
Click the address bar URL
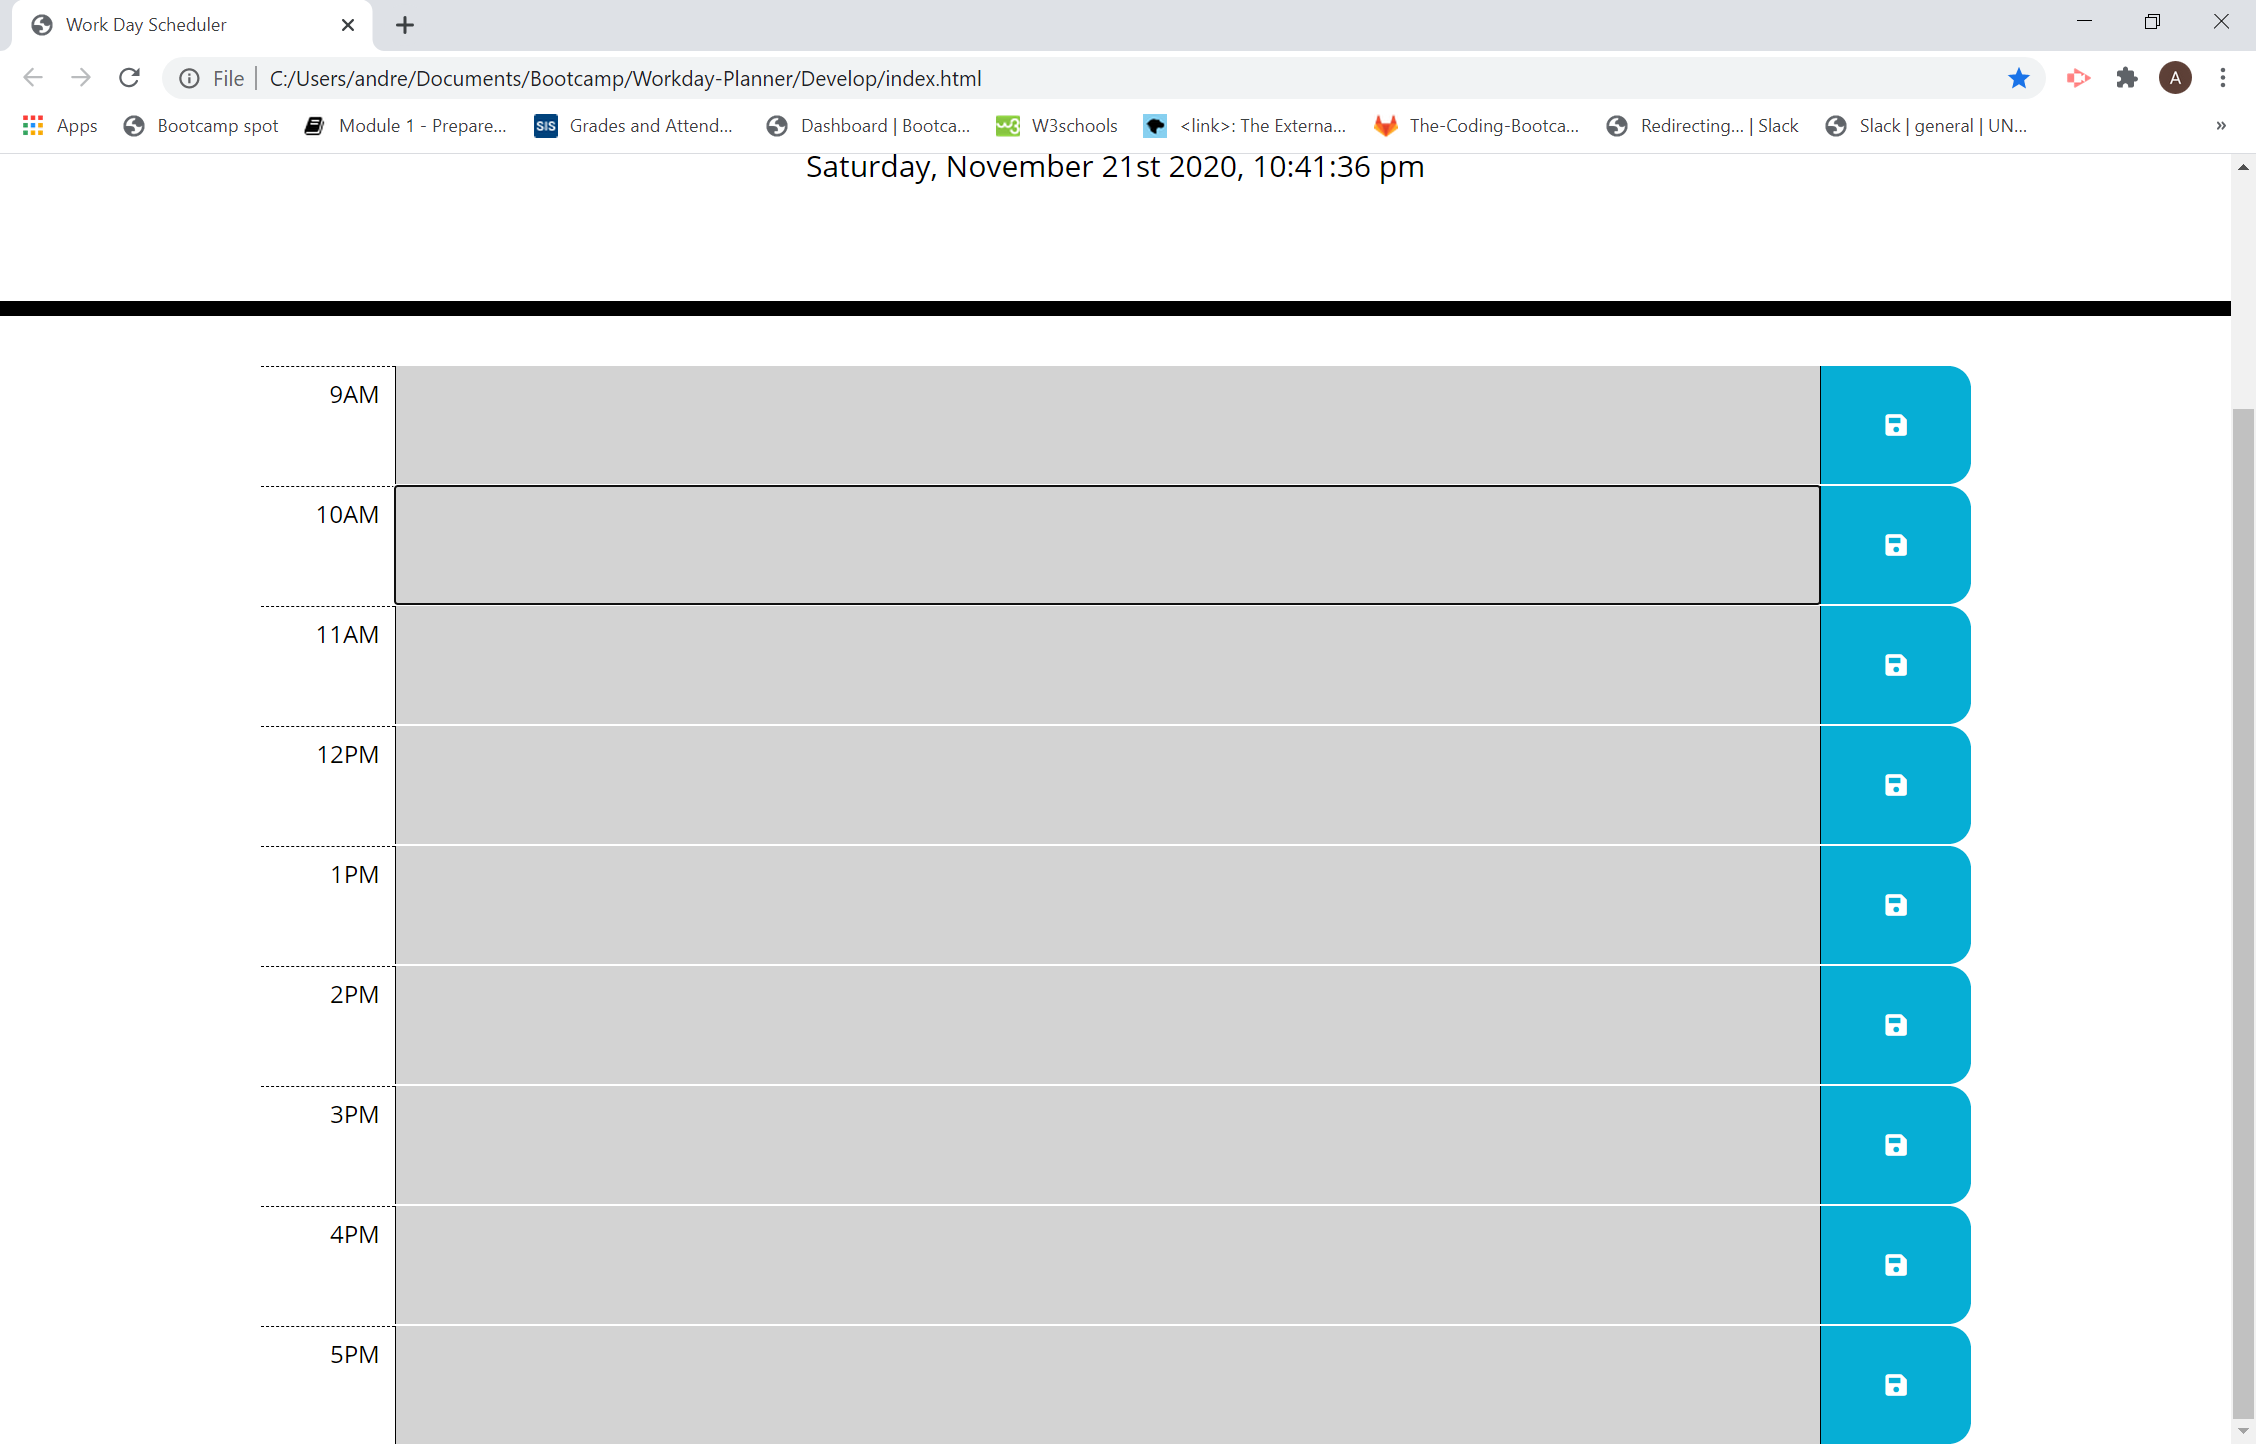625,78
